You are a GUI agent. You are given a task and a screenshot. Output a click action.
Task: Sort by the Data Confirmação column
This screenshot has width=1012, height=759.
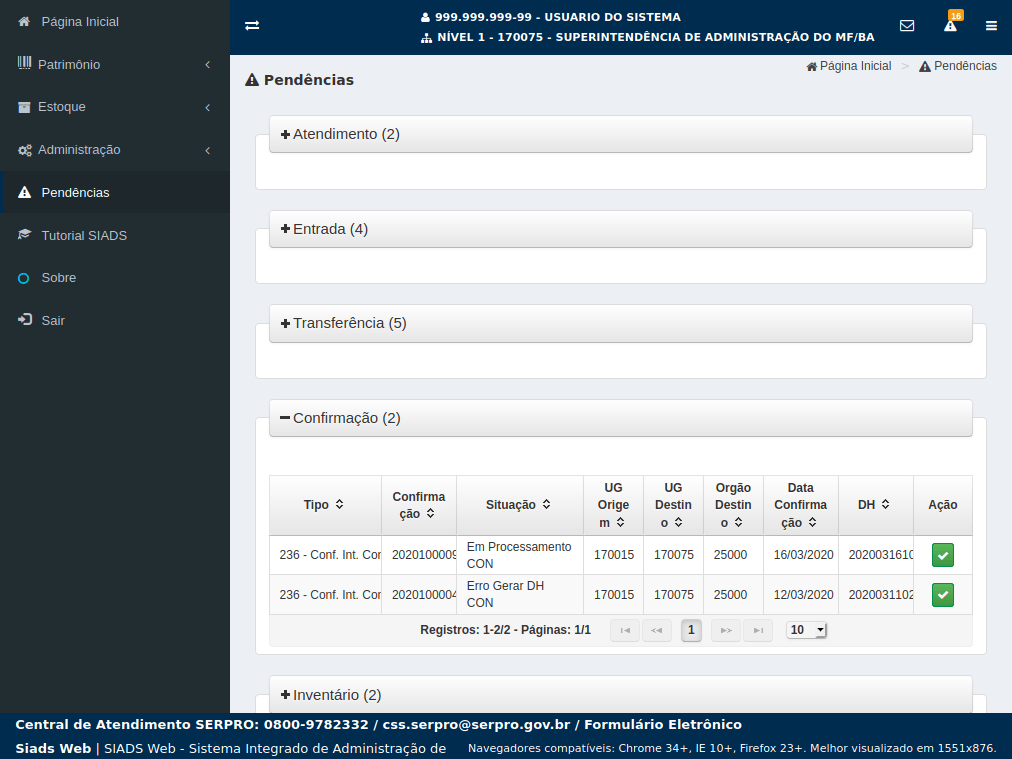[x=800, y=505]
